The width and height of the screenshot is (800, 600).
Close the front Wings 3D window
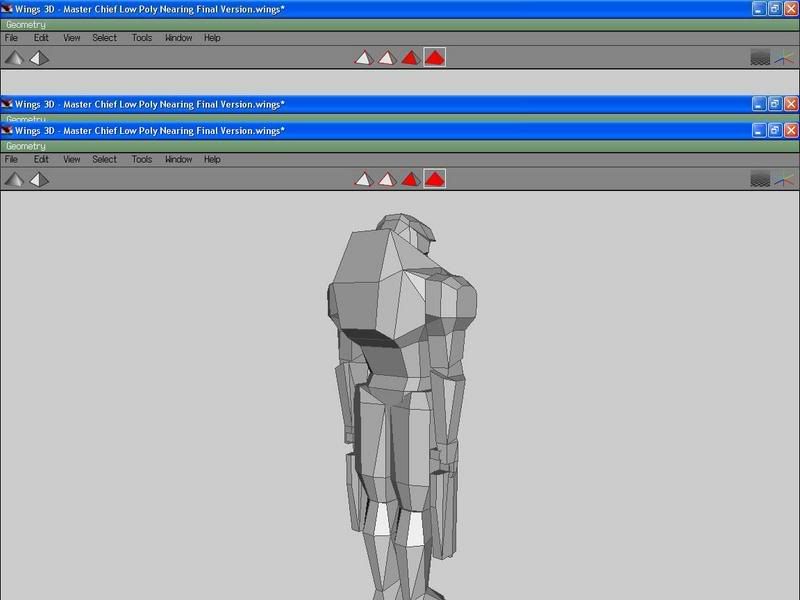tap(791, 131)
